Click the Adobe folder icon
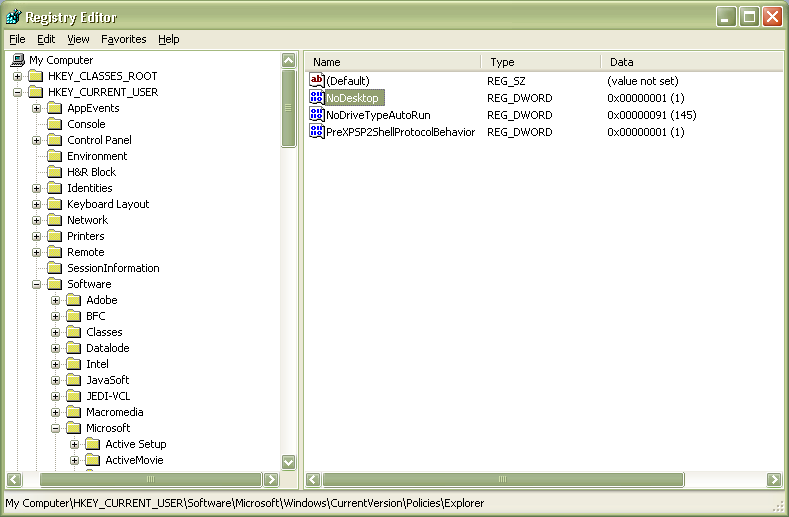789x517 pixels. coord(73,300)
